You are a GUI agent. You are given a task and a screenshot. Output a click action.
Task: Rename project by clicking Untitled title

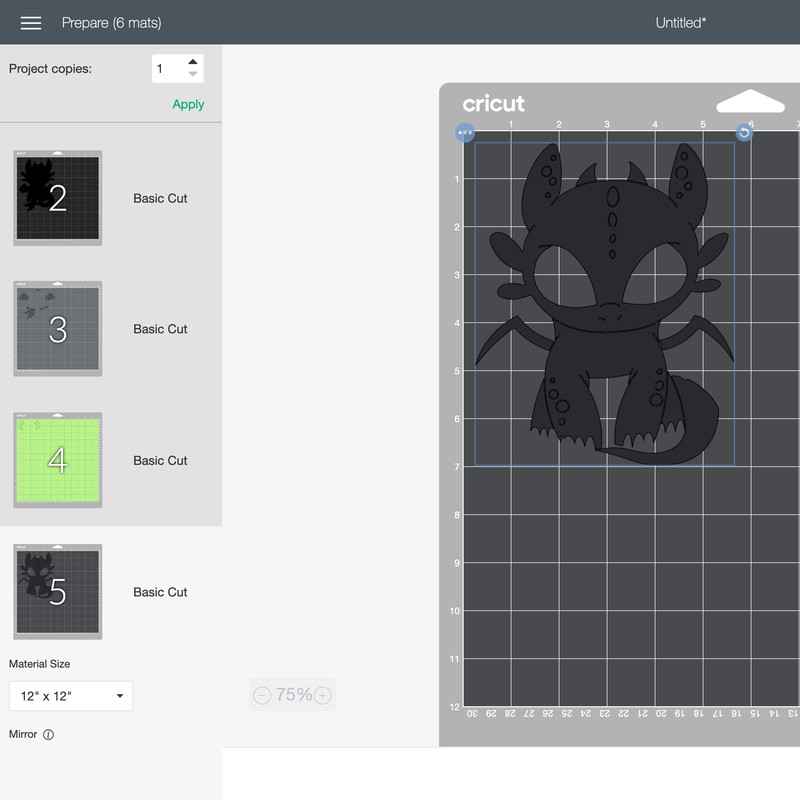pyautogui.click(x=679, y=22)
